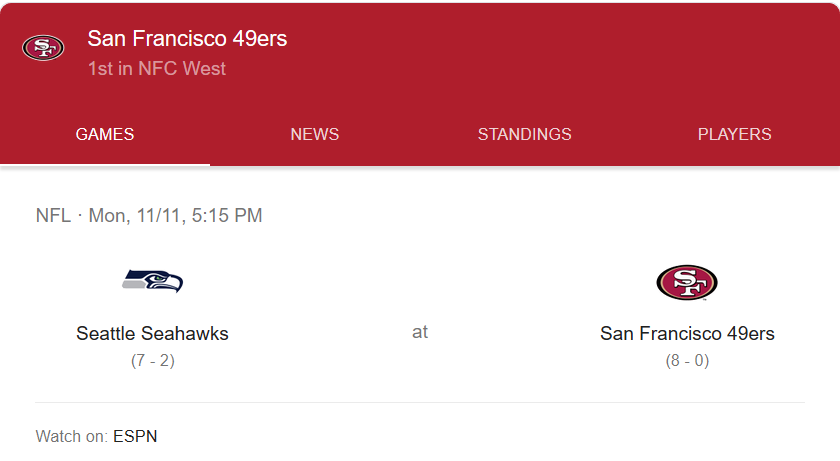Image resolution: width=840 pixels, height=461 pixels.
Task: Click the ESPN watch link
Action: [135, 436]
